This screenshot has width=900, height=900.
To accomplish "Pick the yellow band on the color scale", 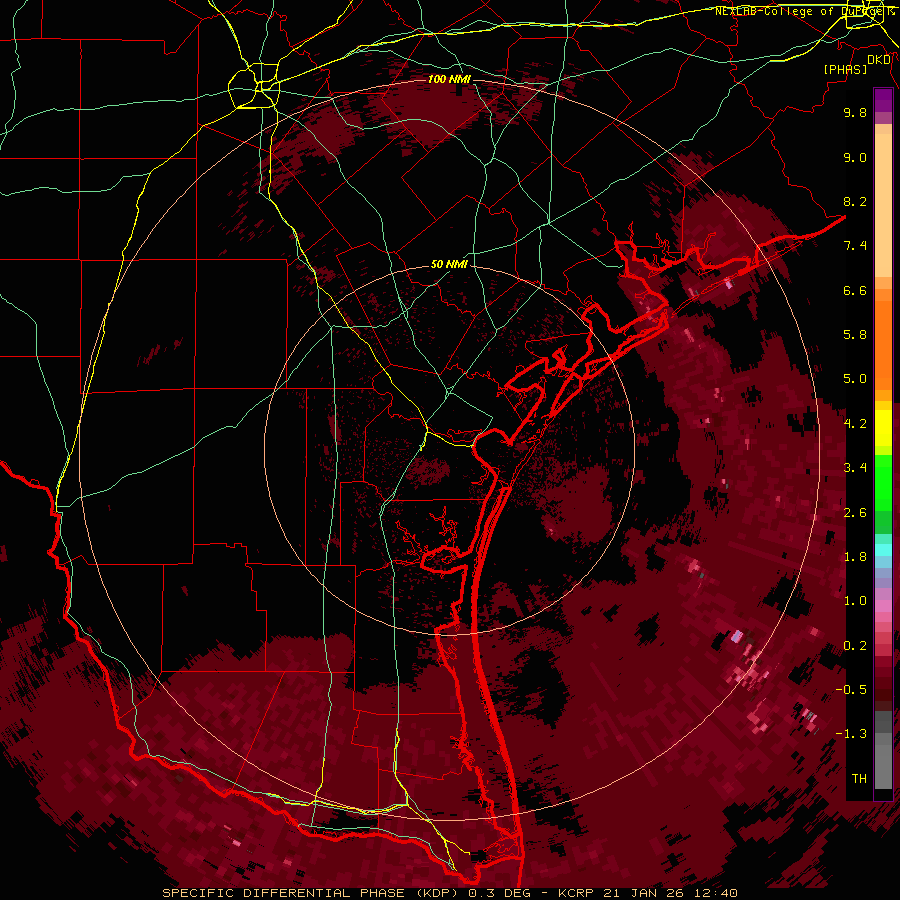I will [883, 428].
